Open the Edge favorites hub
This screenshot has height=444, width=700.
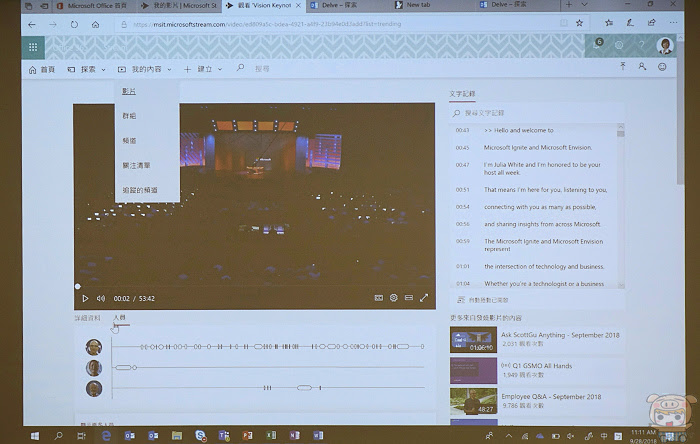[x=609, y=23]
